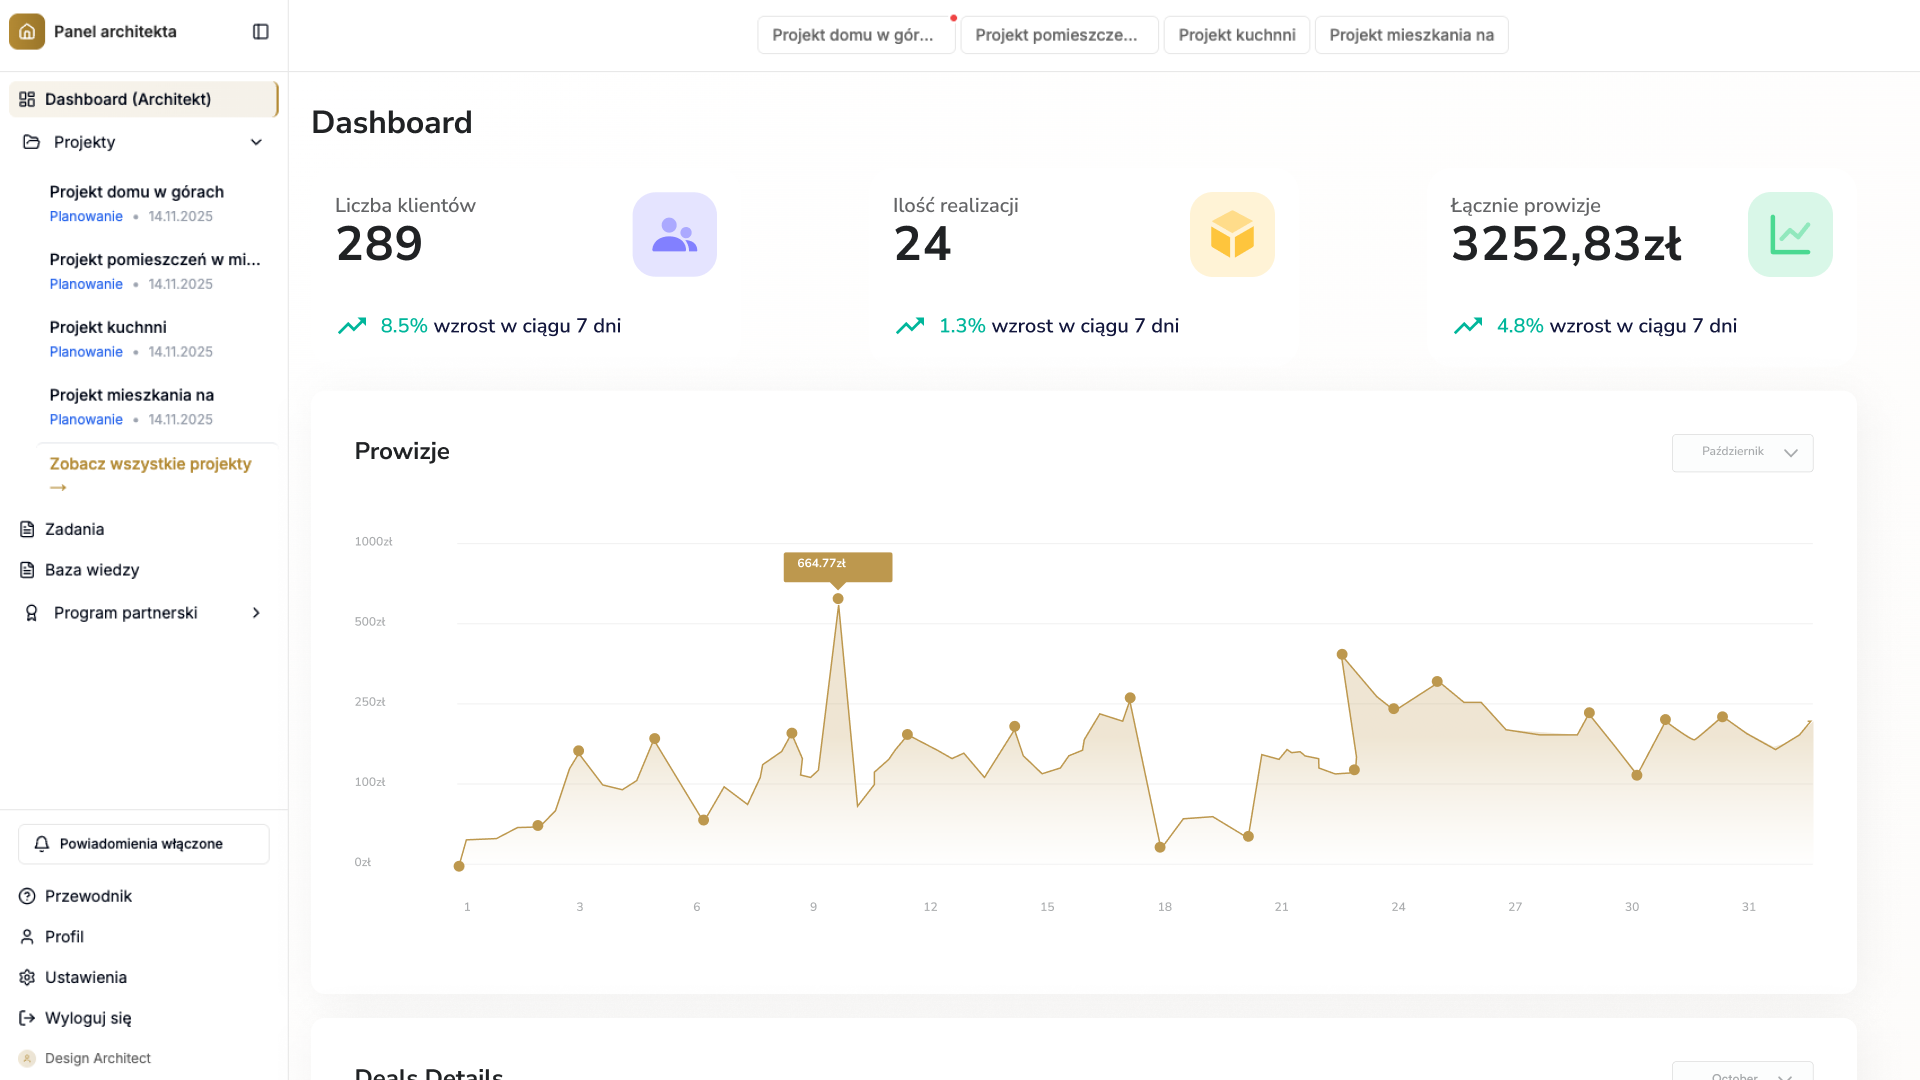Collapse the Projekty section chevron
The height and width of the screenshot is (1080, 1920).
click(x=256, y=142)
